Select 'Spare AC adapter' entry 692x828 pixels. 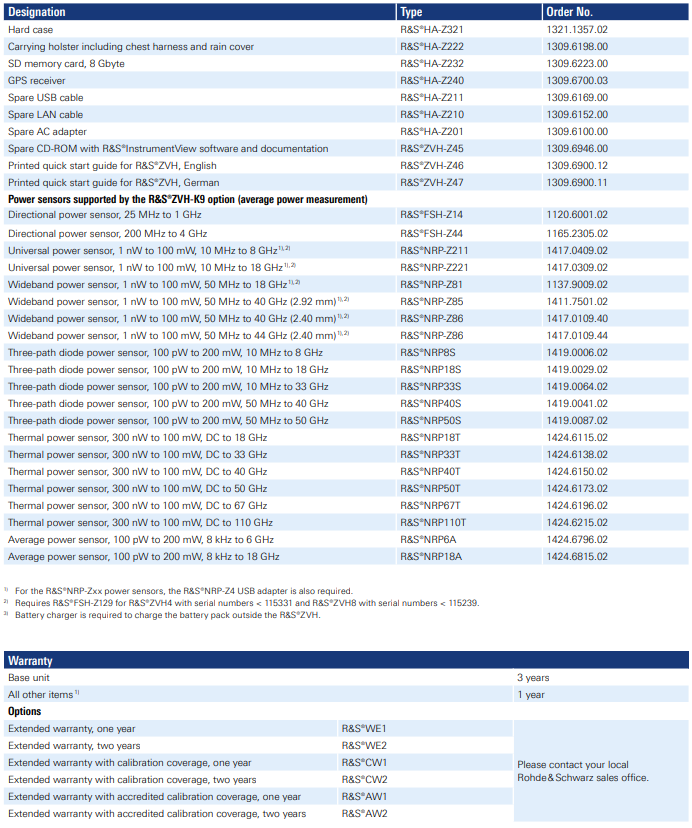click(x=47, y=131)
